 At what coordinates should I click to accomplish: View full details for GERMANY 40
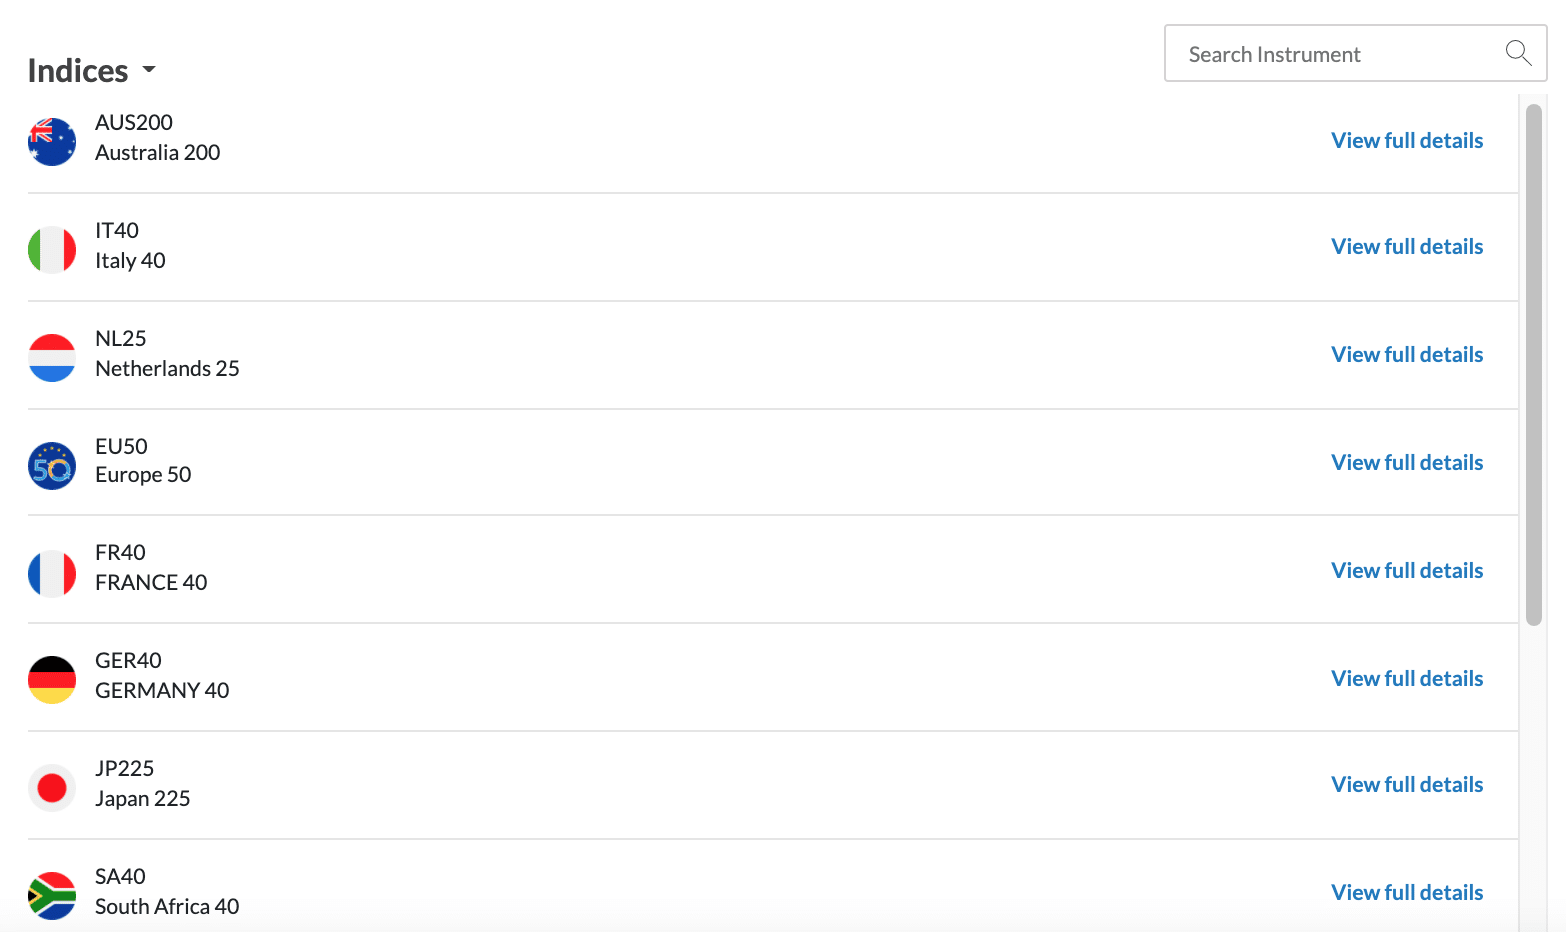[1407, 679]
